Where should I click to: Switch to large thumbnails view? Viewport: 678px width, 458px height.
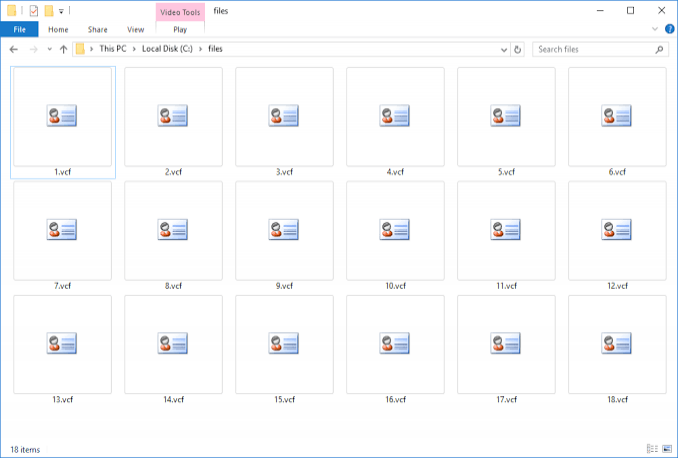666,449
